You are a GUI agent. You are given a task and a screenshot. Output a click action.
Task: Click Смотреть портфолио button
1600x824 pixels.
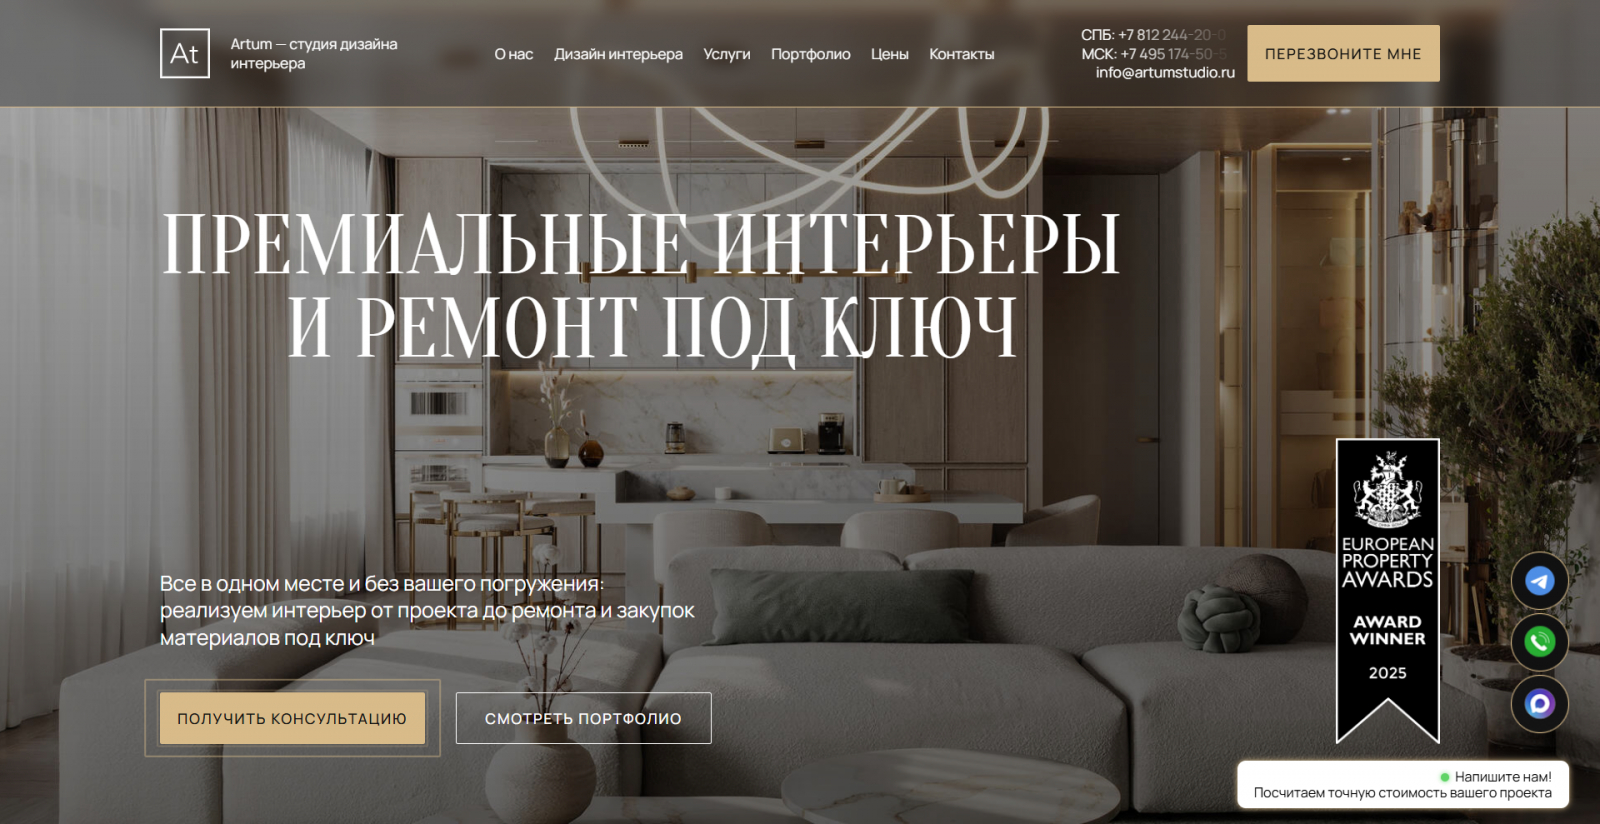click(584, 718)
